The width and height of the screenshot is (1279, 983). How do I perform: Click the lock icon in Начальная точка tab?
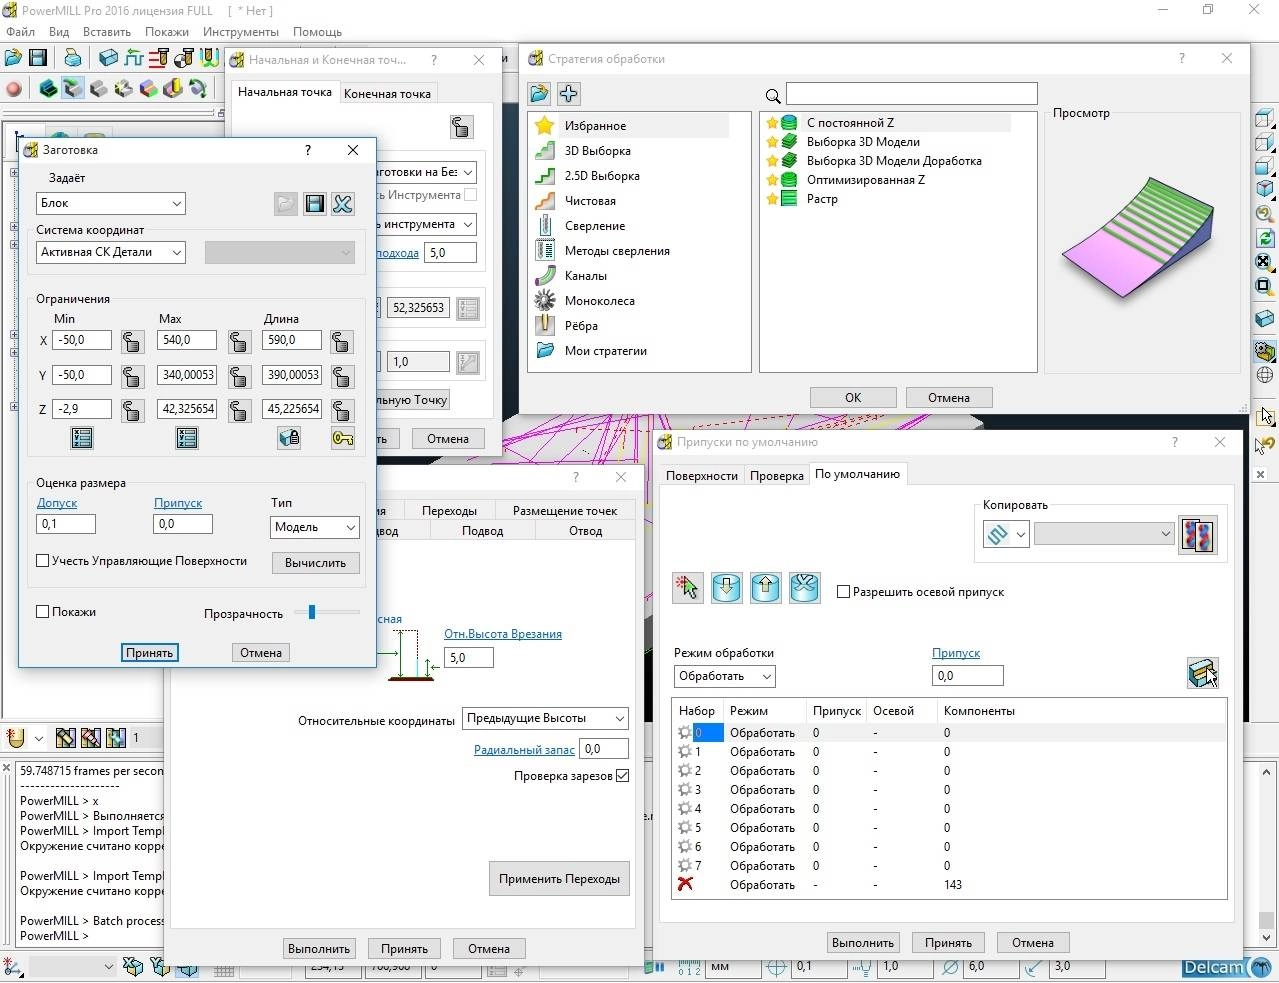[461, 127]
